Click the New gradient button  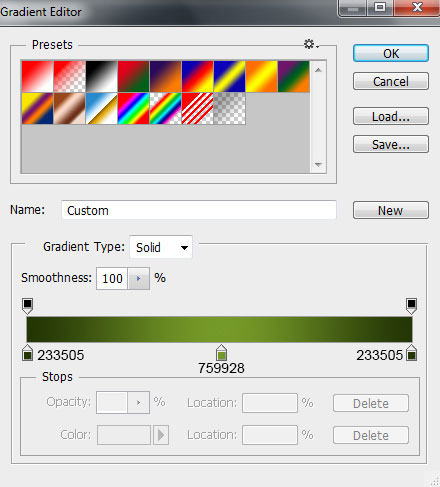click(391, 210)
